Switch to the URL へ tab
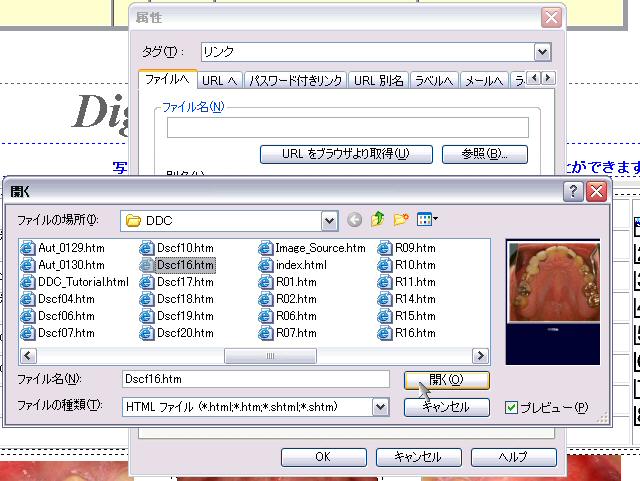This screenshot has height=481, width=640. tap(219, 80)
